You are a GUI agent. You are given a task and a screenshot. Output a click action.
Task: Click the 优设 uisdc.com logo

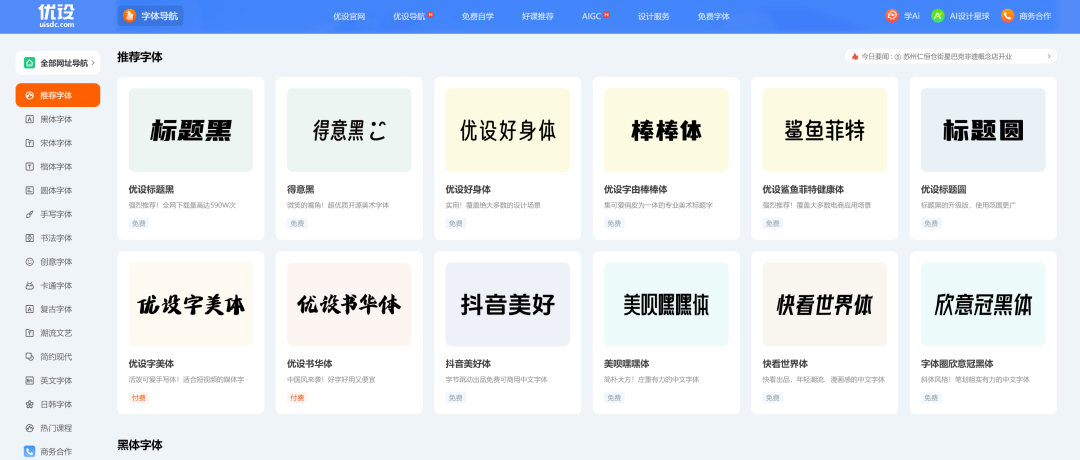coord(57,15)
